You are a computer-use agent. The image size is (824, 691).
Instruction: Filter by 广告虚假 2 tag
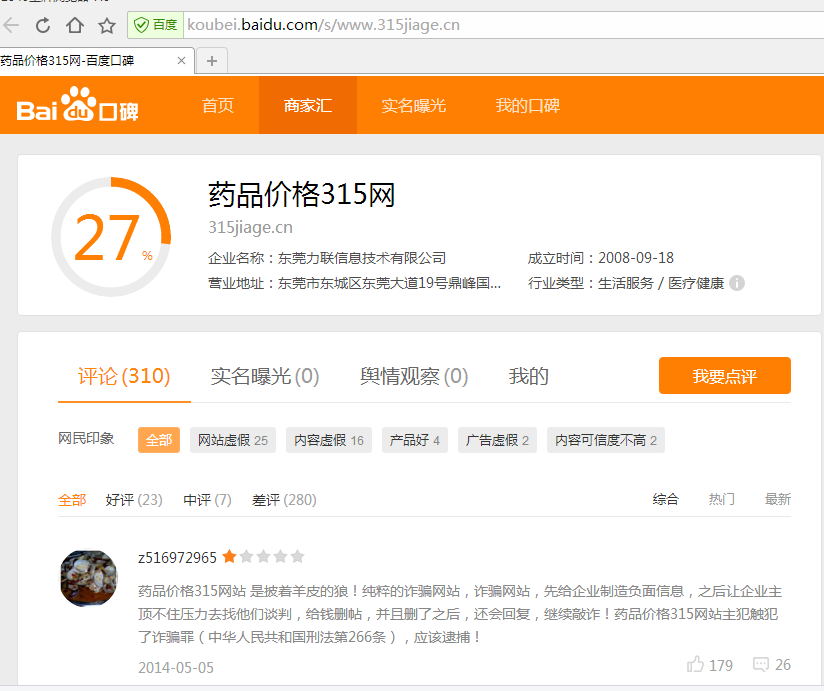click(x=497, y=440)
